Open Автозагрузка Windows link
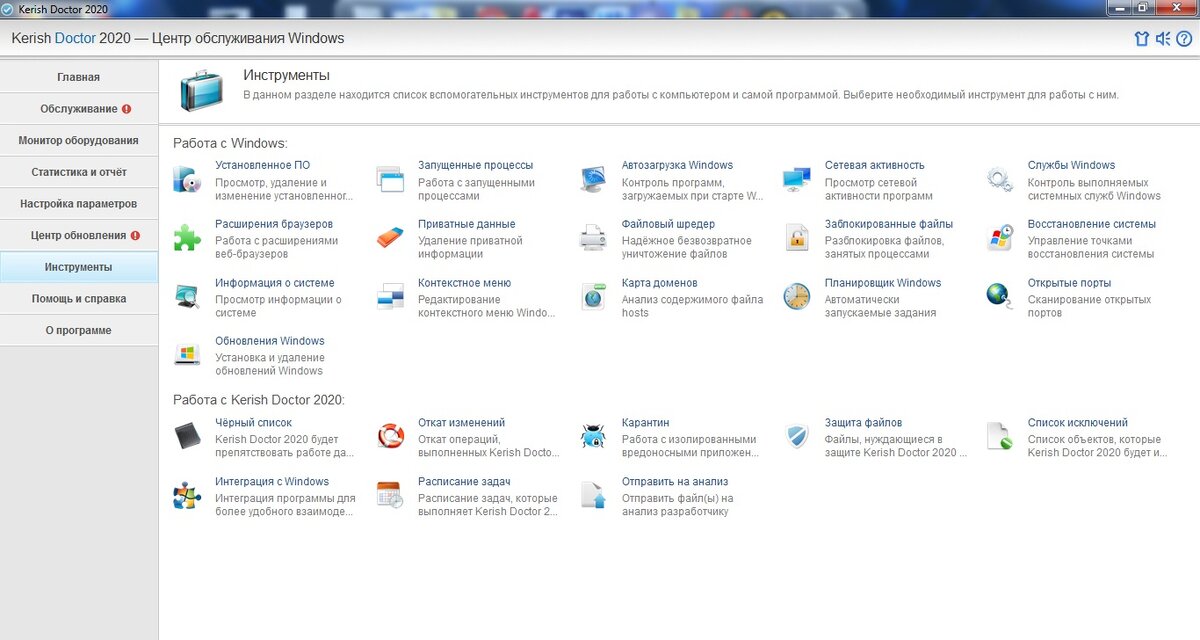The image size is (1200, 640). coord(677,166)
